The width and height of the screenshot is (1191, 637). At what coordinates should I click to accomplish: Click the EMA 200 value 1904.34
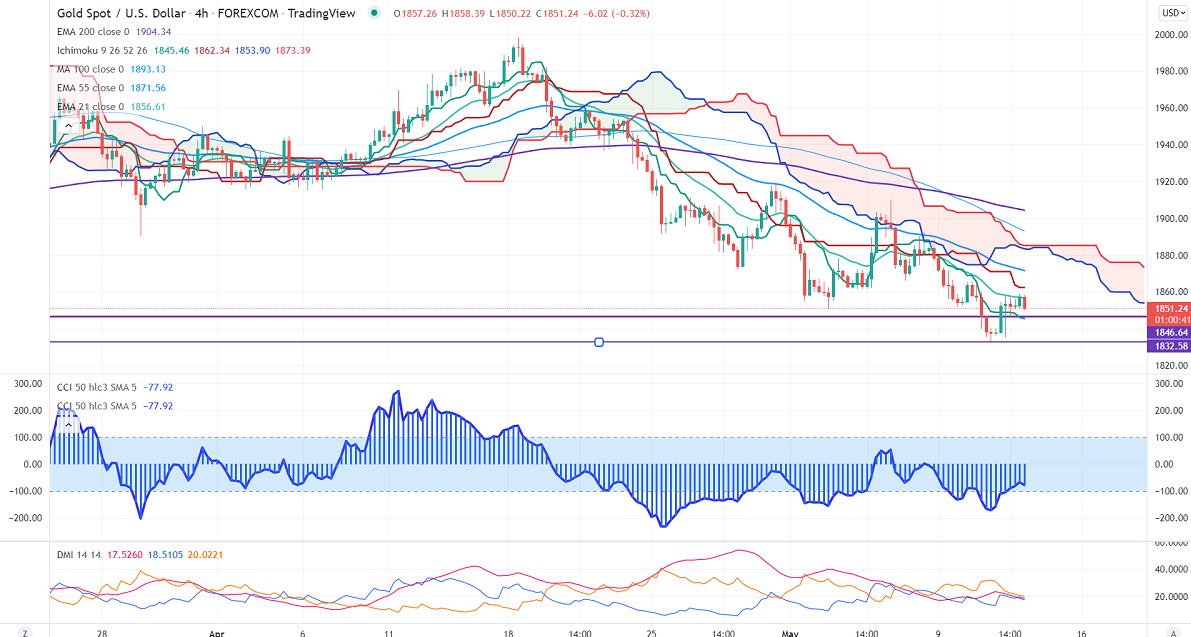pyautogui.click(x=153, y=32)
